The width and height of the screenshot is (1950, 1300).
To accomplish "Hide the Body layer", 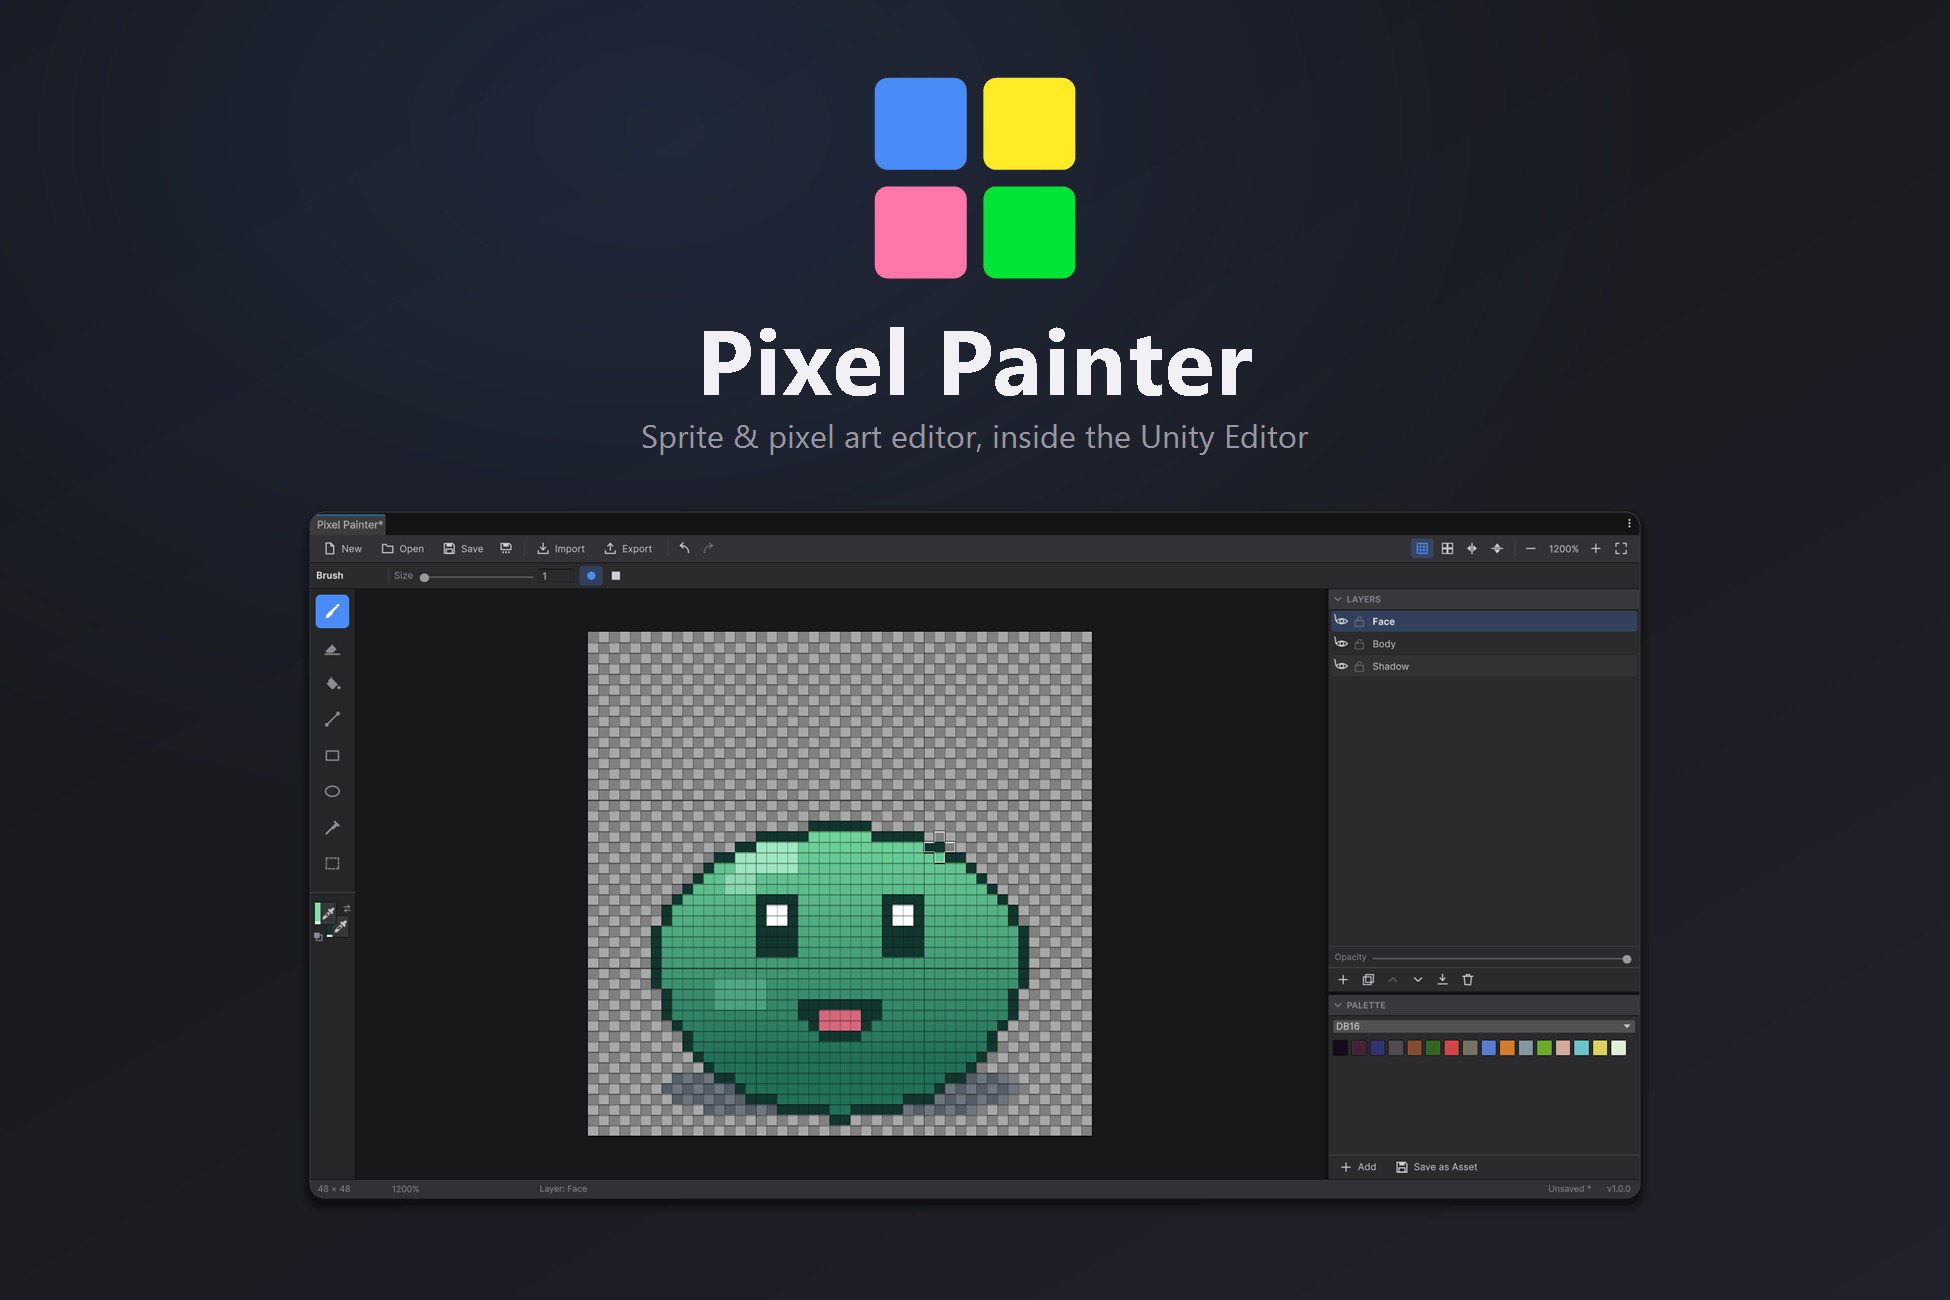I will tap(1342, 643).
